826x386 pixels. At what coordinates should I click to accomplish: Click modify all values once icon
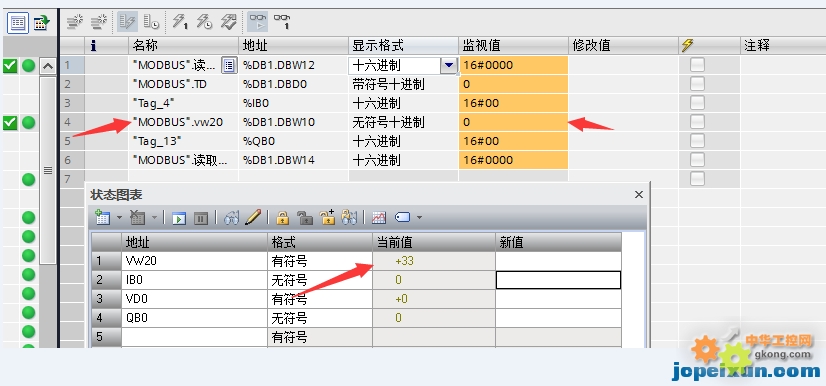point(180,22)
